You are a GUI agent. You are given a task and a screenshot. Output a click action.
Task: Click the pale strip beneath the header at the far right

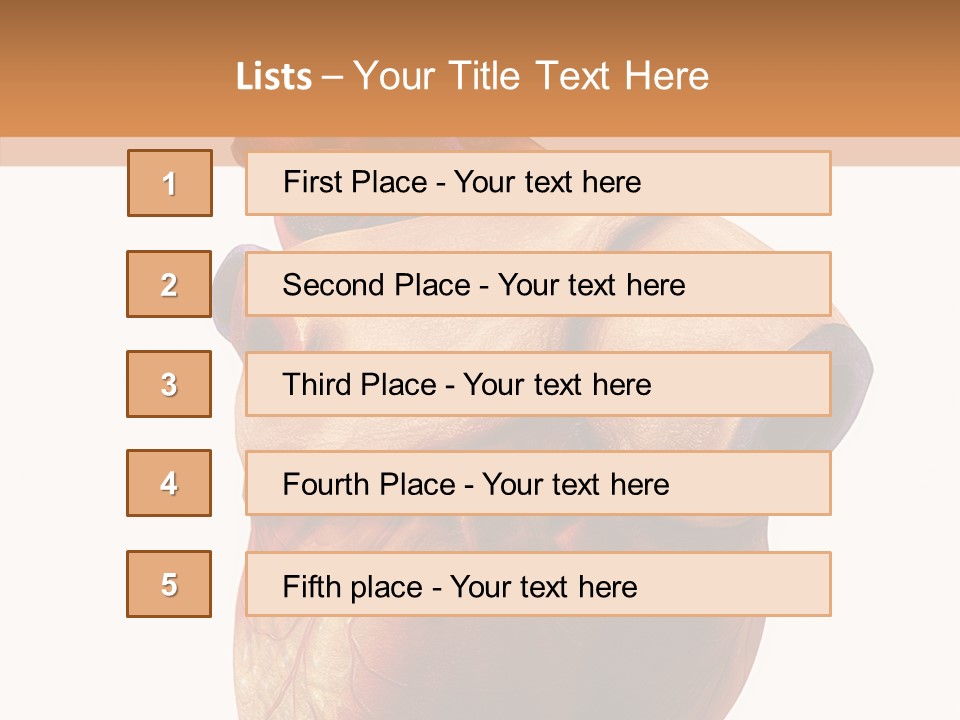click(900, 151)
